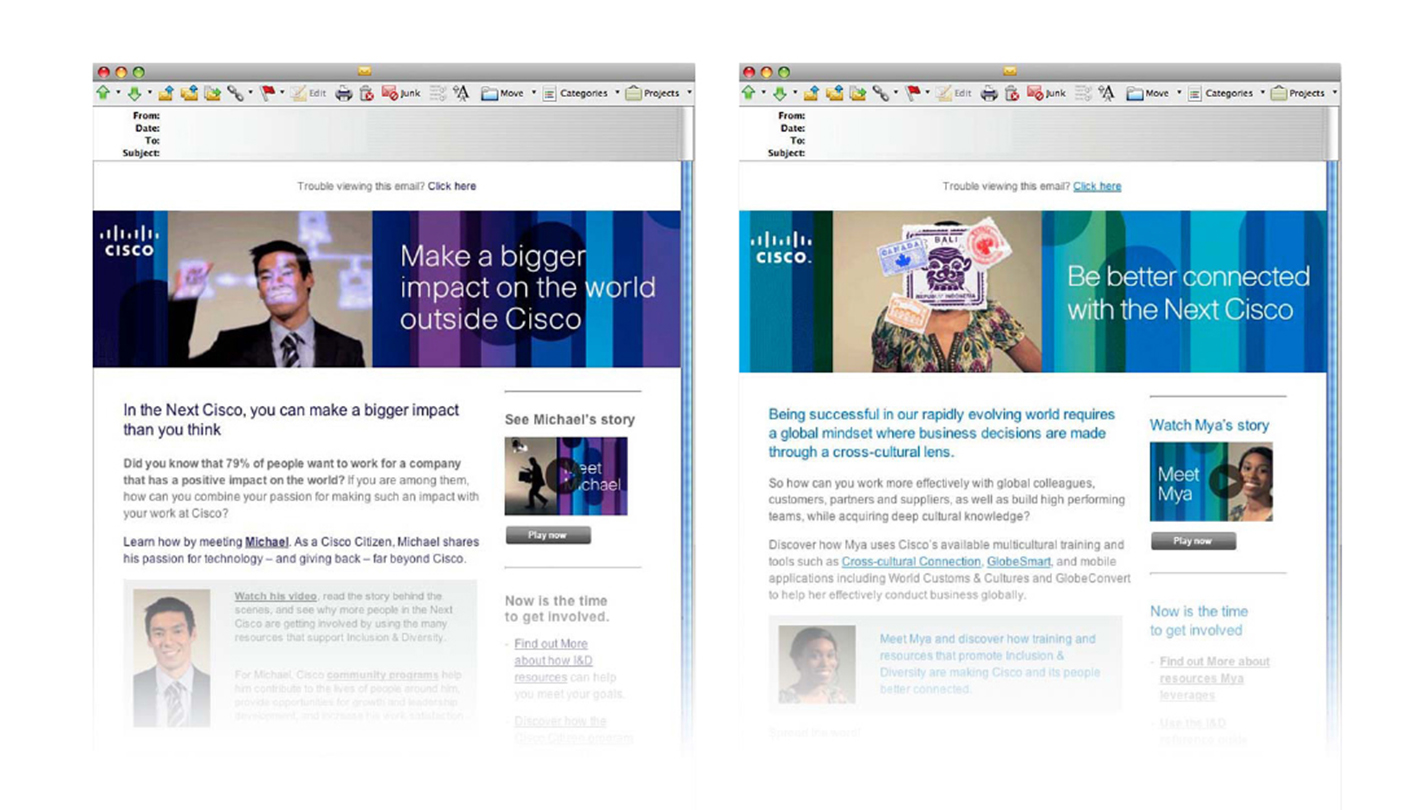Screen dimensions: 1420x810
Task: Mark as Junk in Mya email window
Action: point(1046,93)
